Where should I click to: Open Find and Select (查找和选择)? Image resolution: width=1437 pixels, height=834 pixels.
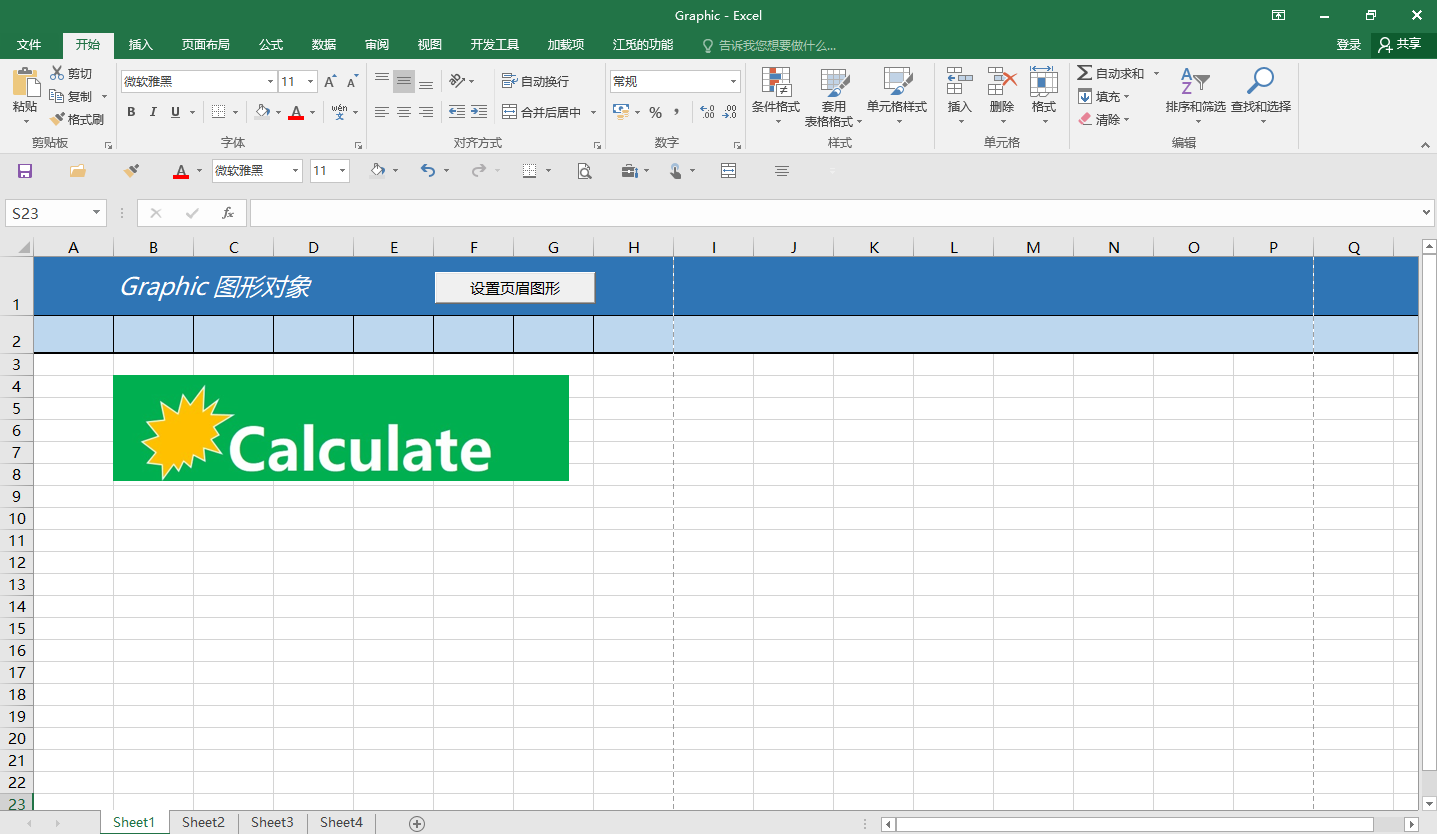pos(1261,96)
